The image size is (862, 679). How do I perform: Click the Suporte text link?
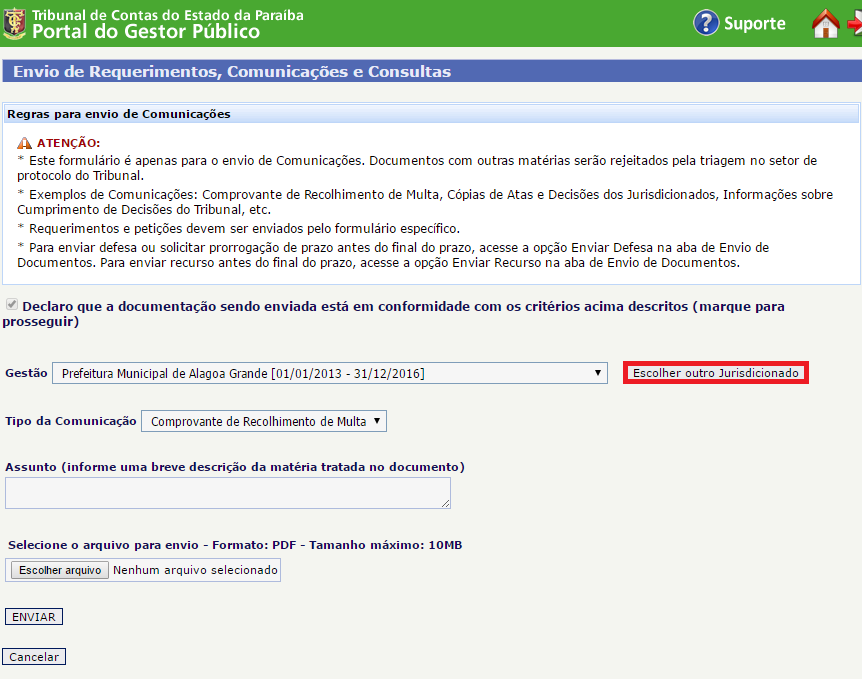(755, 24)
